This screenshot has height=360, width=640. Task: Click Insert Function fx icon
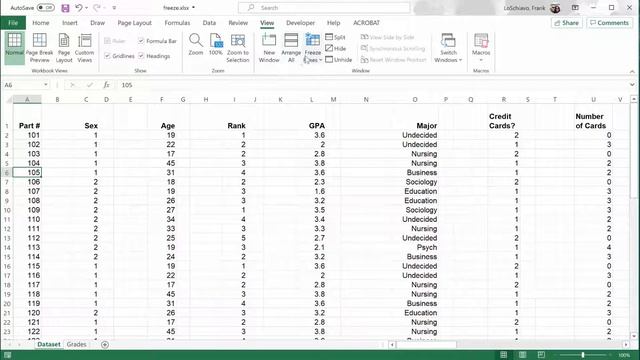point(107,85)
